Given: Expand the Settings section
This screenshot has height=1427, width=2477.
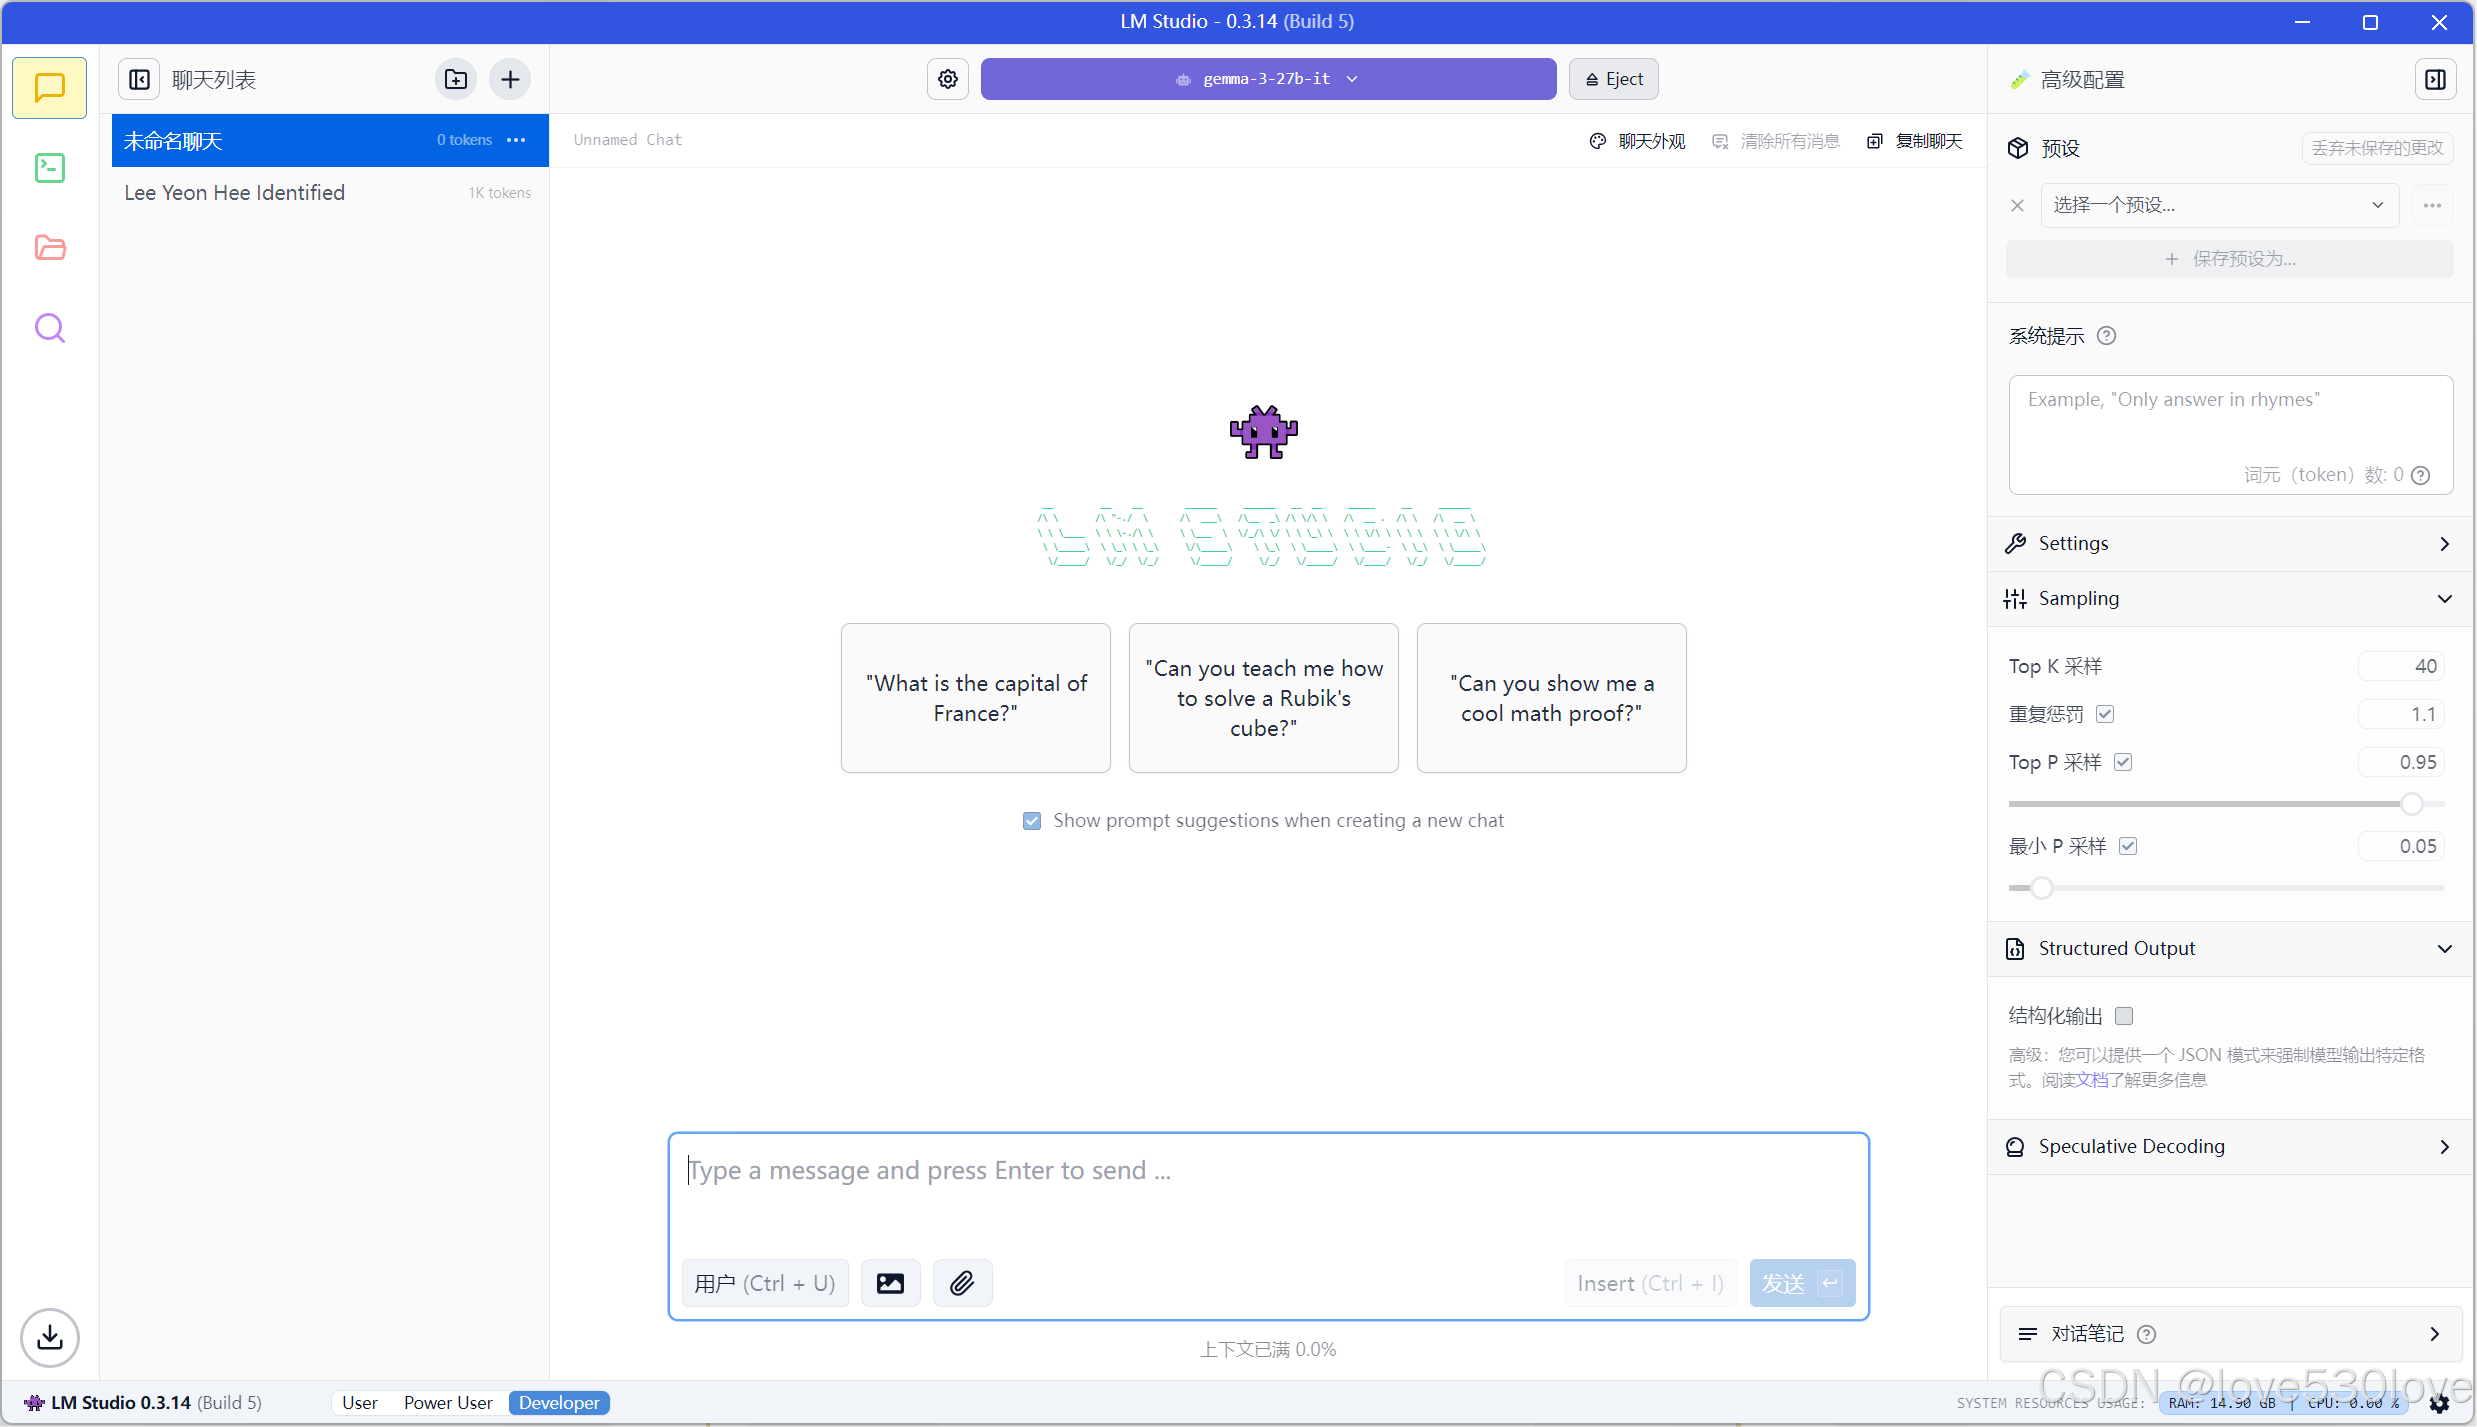Looking at the screenshot, I should click(2230, 544).
